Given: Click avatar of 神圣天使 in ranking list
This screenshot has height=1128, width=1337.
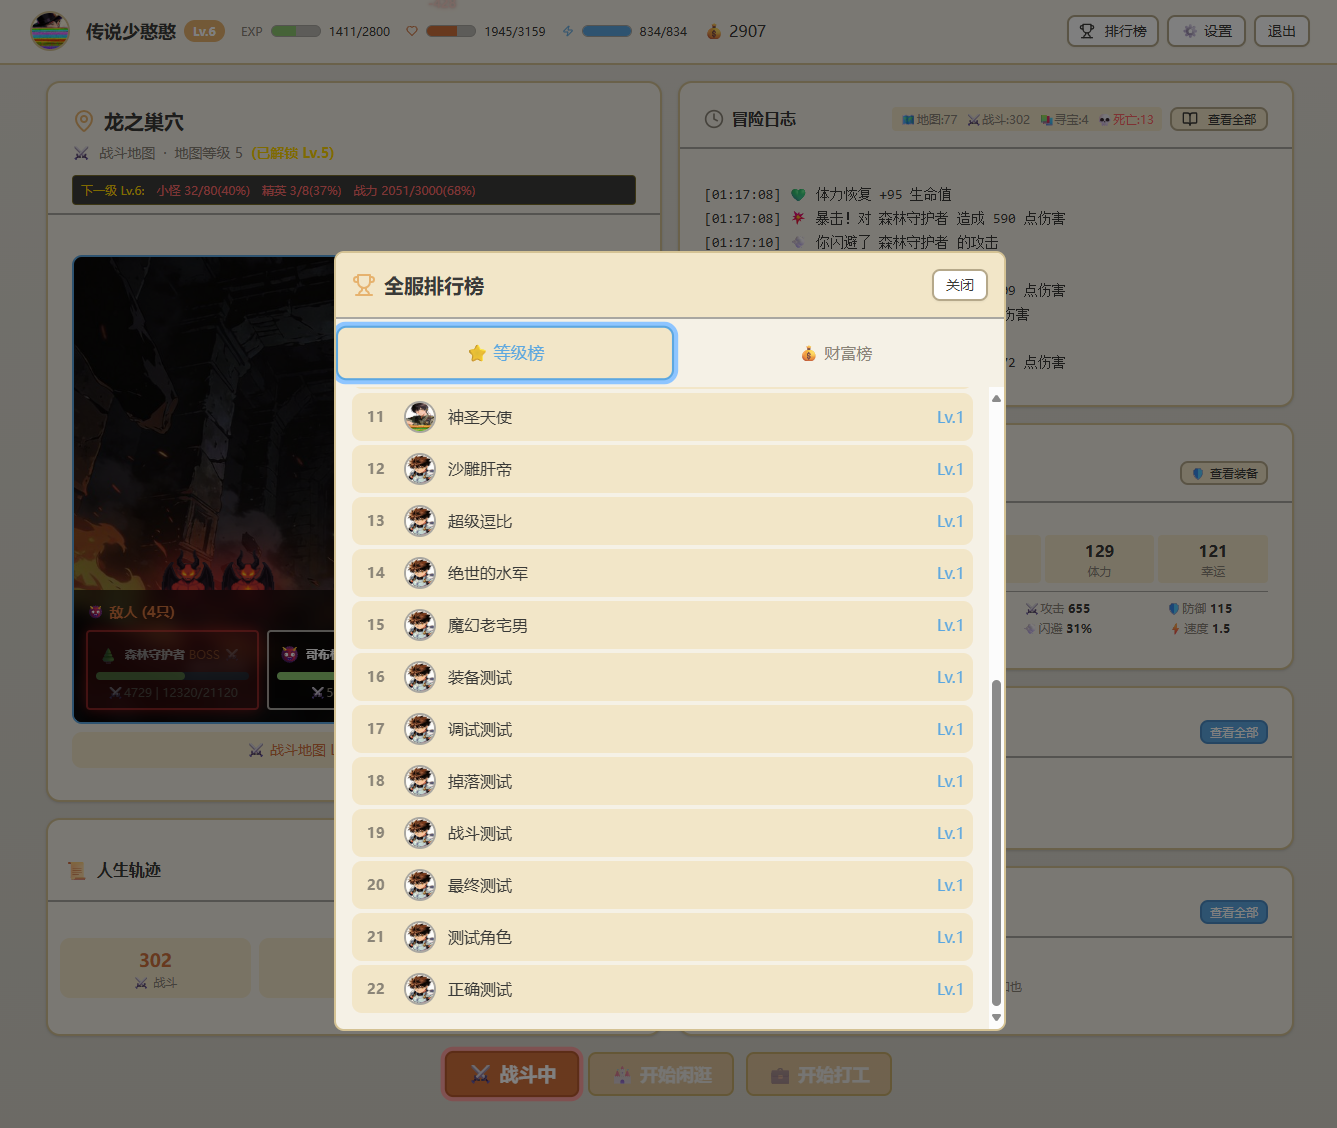Looking at the screenshot, I should [420, 417].
